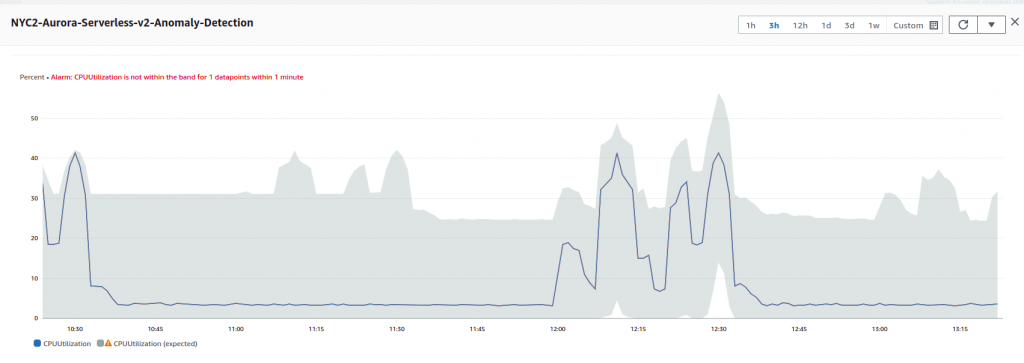Refresh the graph with the reload icon
Screen dimensions: 1024x363
[x=963, y=25]
